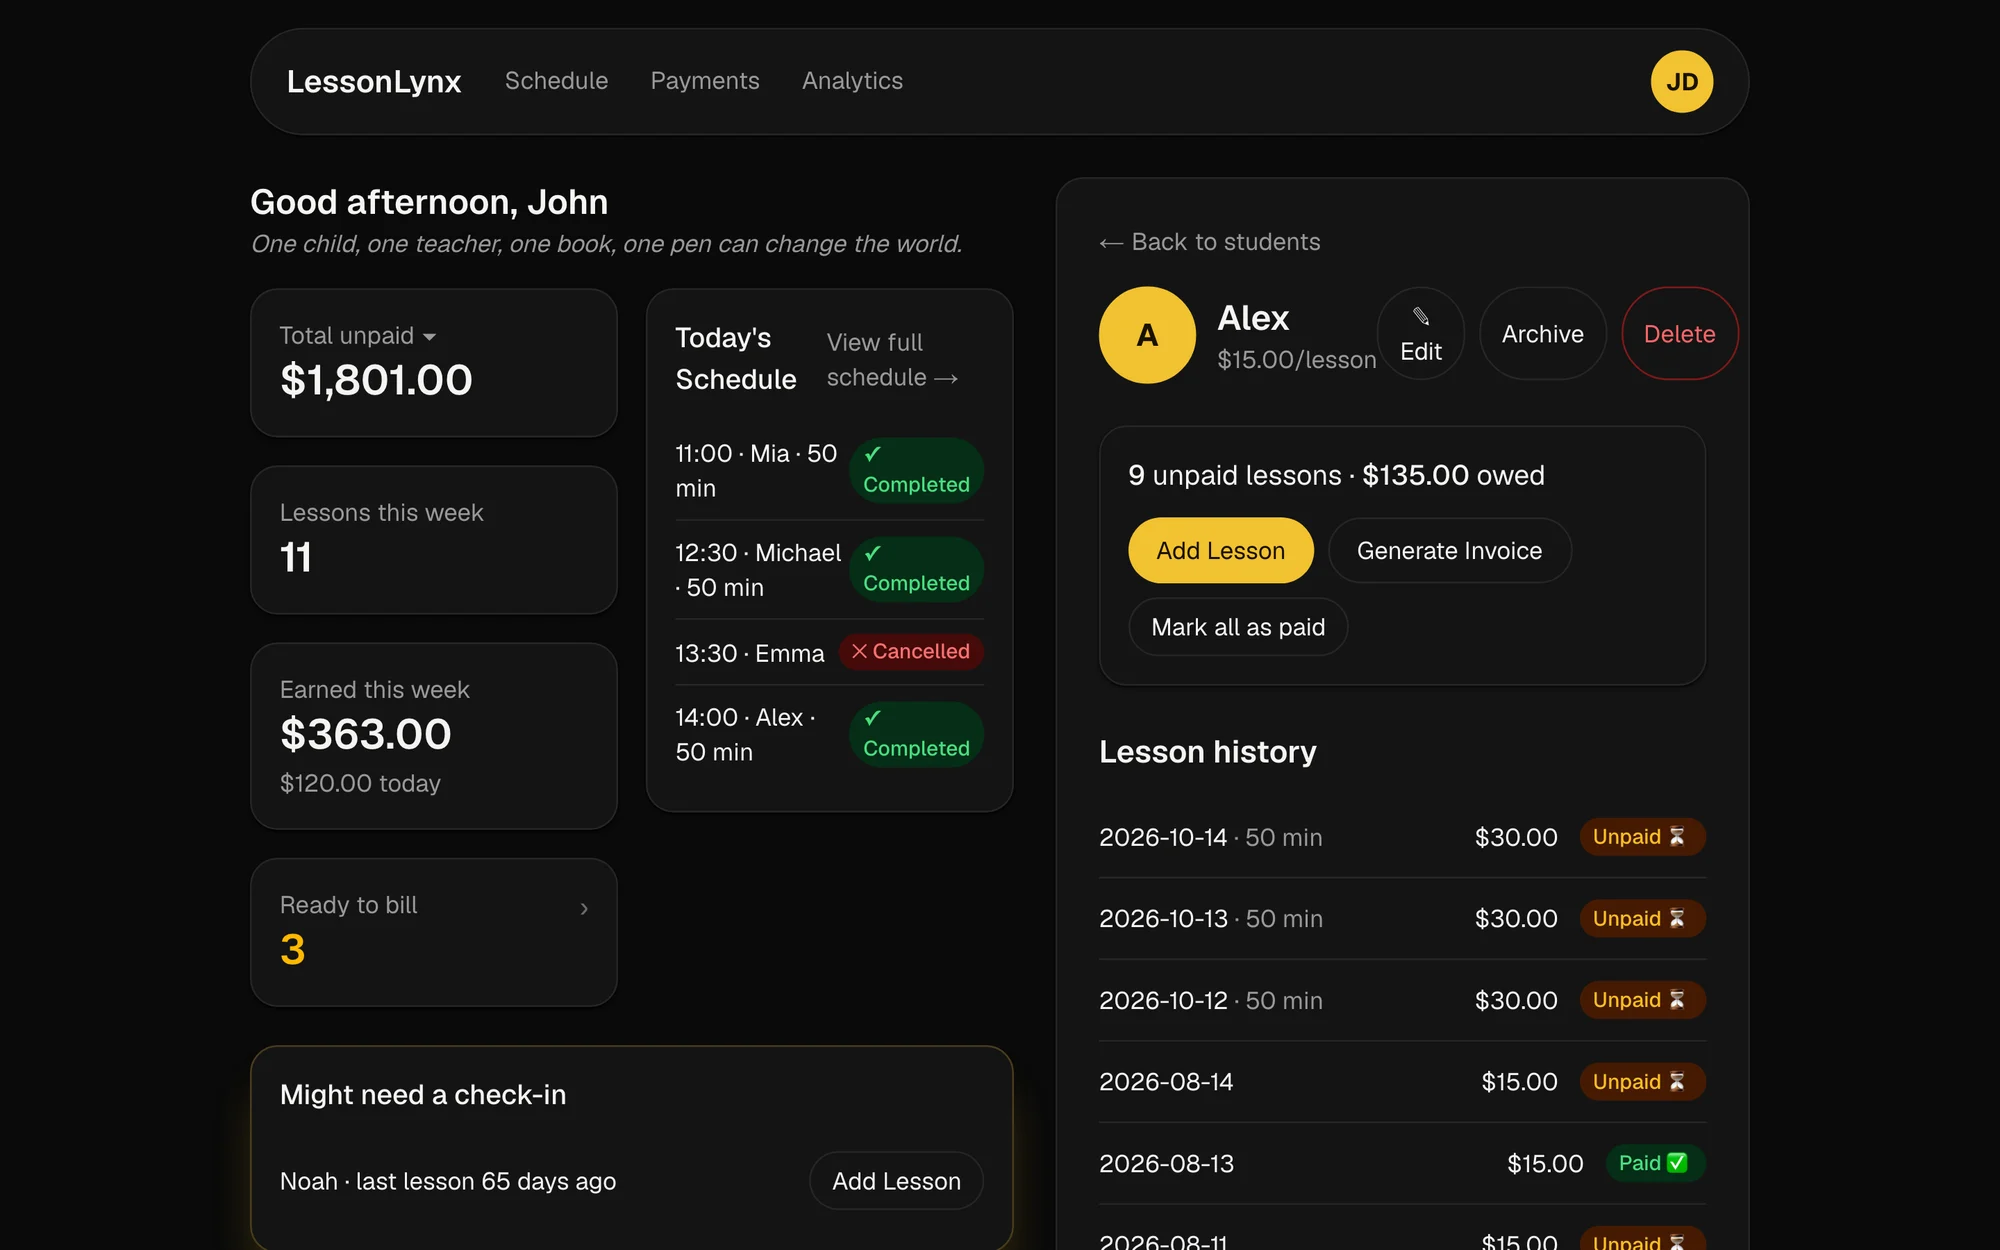Image resolution: width=2000 pixels, height=1250 pixels.
Task: Open the Earned this week card
Action: tap(433, 736)
